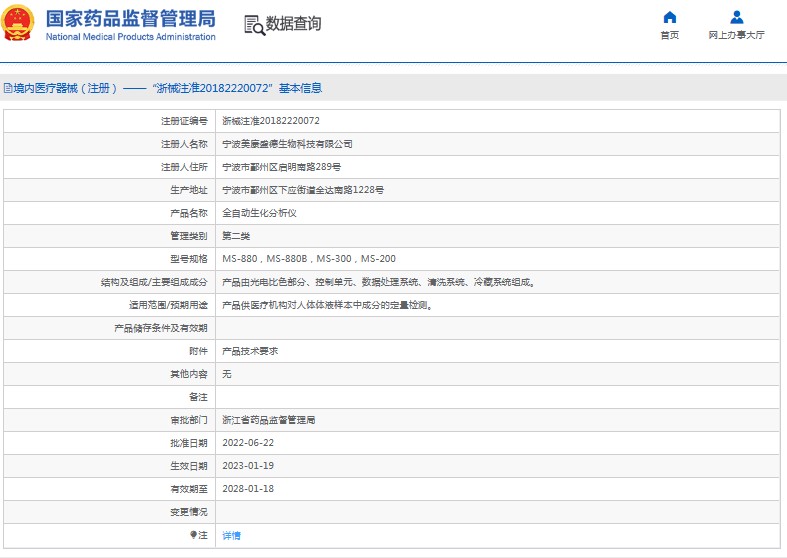Click the national emblem logo

tap(18, 23)
